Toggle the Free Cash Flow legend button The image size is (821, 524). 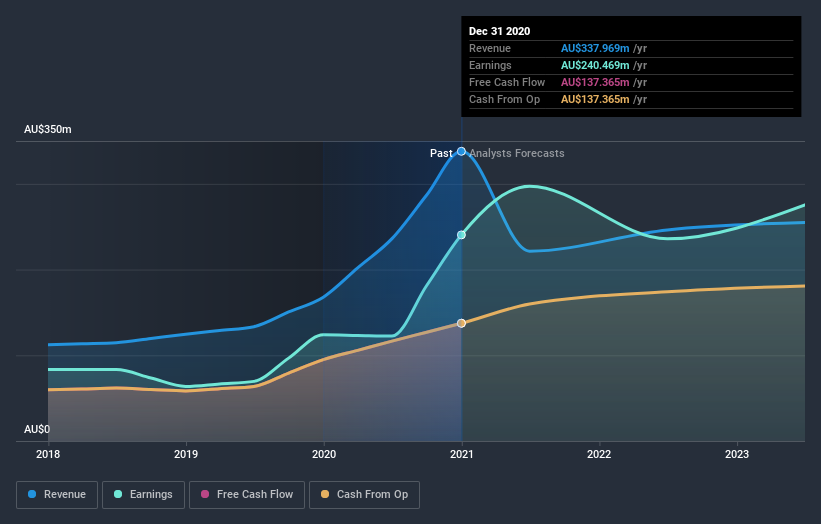coord(247,495)
